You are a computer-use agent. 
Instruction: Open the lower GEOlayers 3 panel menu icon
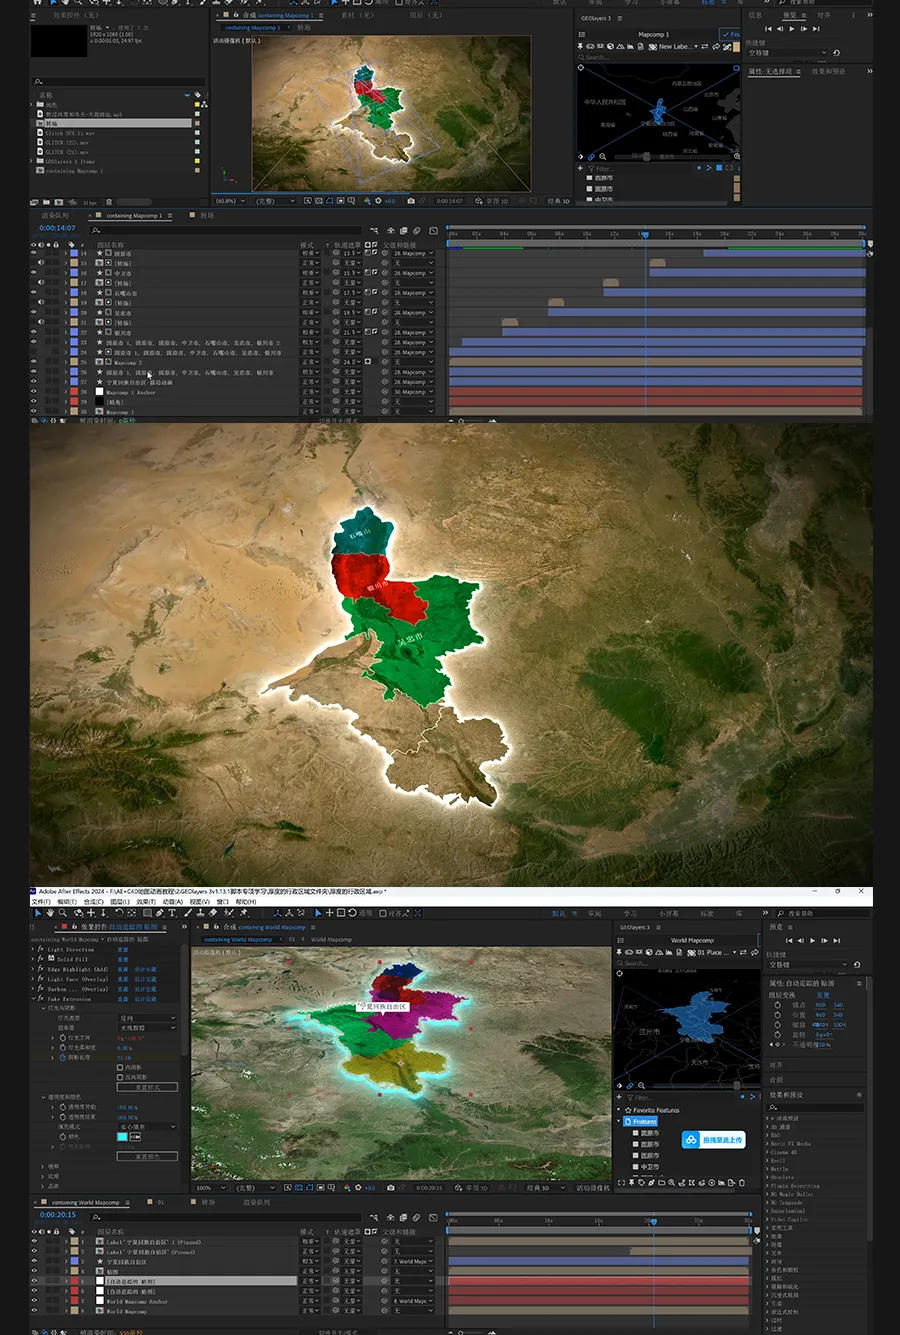659,927
